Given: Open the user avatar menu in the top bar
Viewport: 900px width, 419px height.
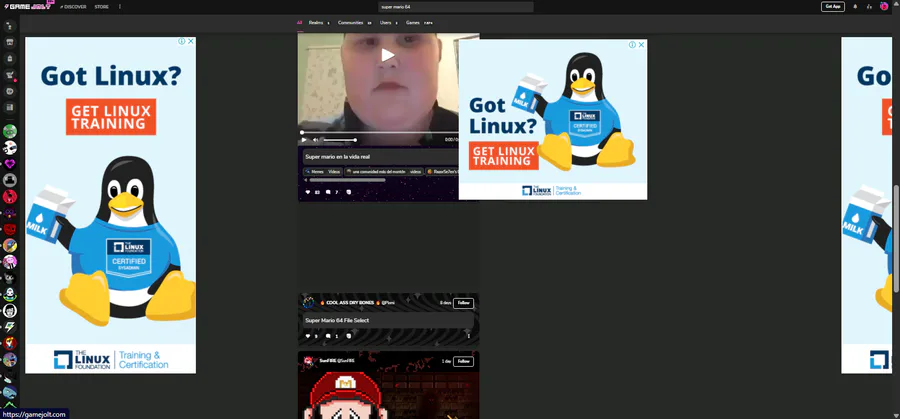Looking at the screenshot, I should [884, 6].
